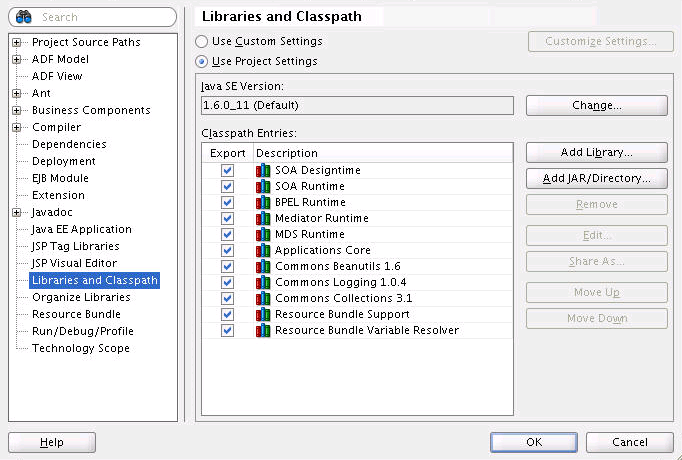Cancel the project properties dialog
The width and height of the screenshot is (682, 460).
[629, 442]
